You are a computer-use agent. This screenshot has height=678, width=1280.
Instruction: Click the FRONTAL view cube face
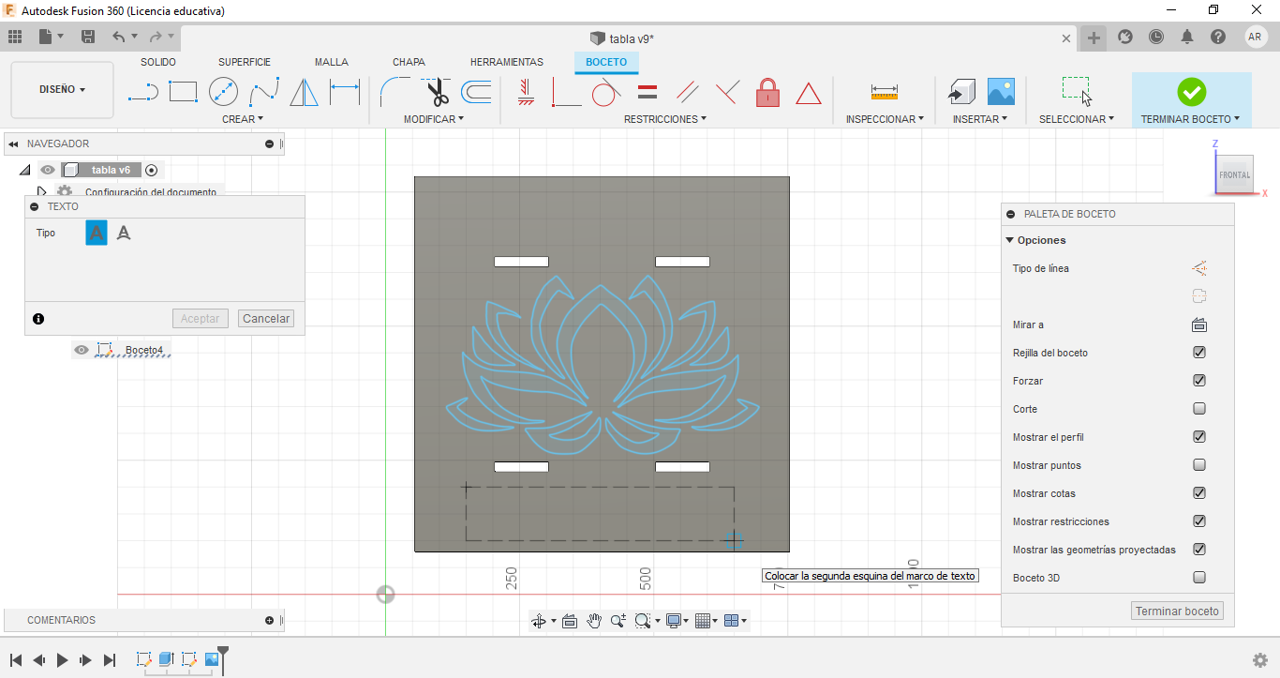(1234, 175)
